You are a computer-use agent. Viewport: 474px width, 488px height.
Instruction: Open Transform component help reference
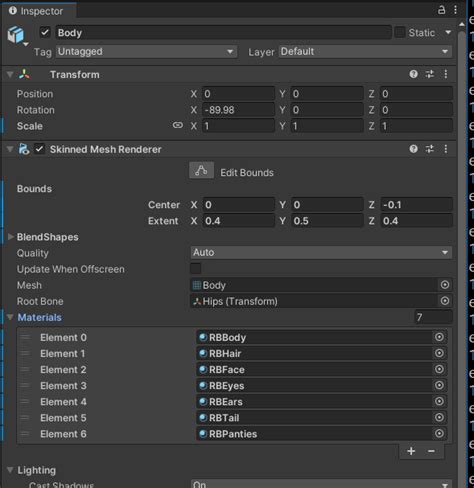[x=413, y=74]
